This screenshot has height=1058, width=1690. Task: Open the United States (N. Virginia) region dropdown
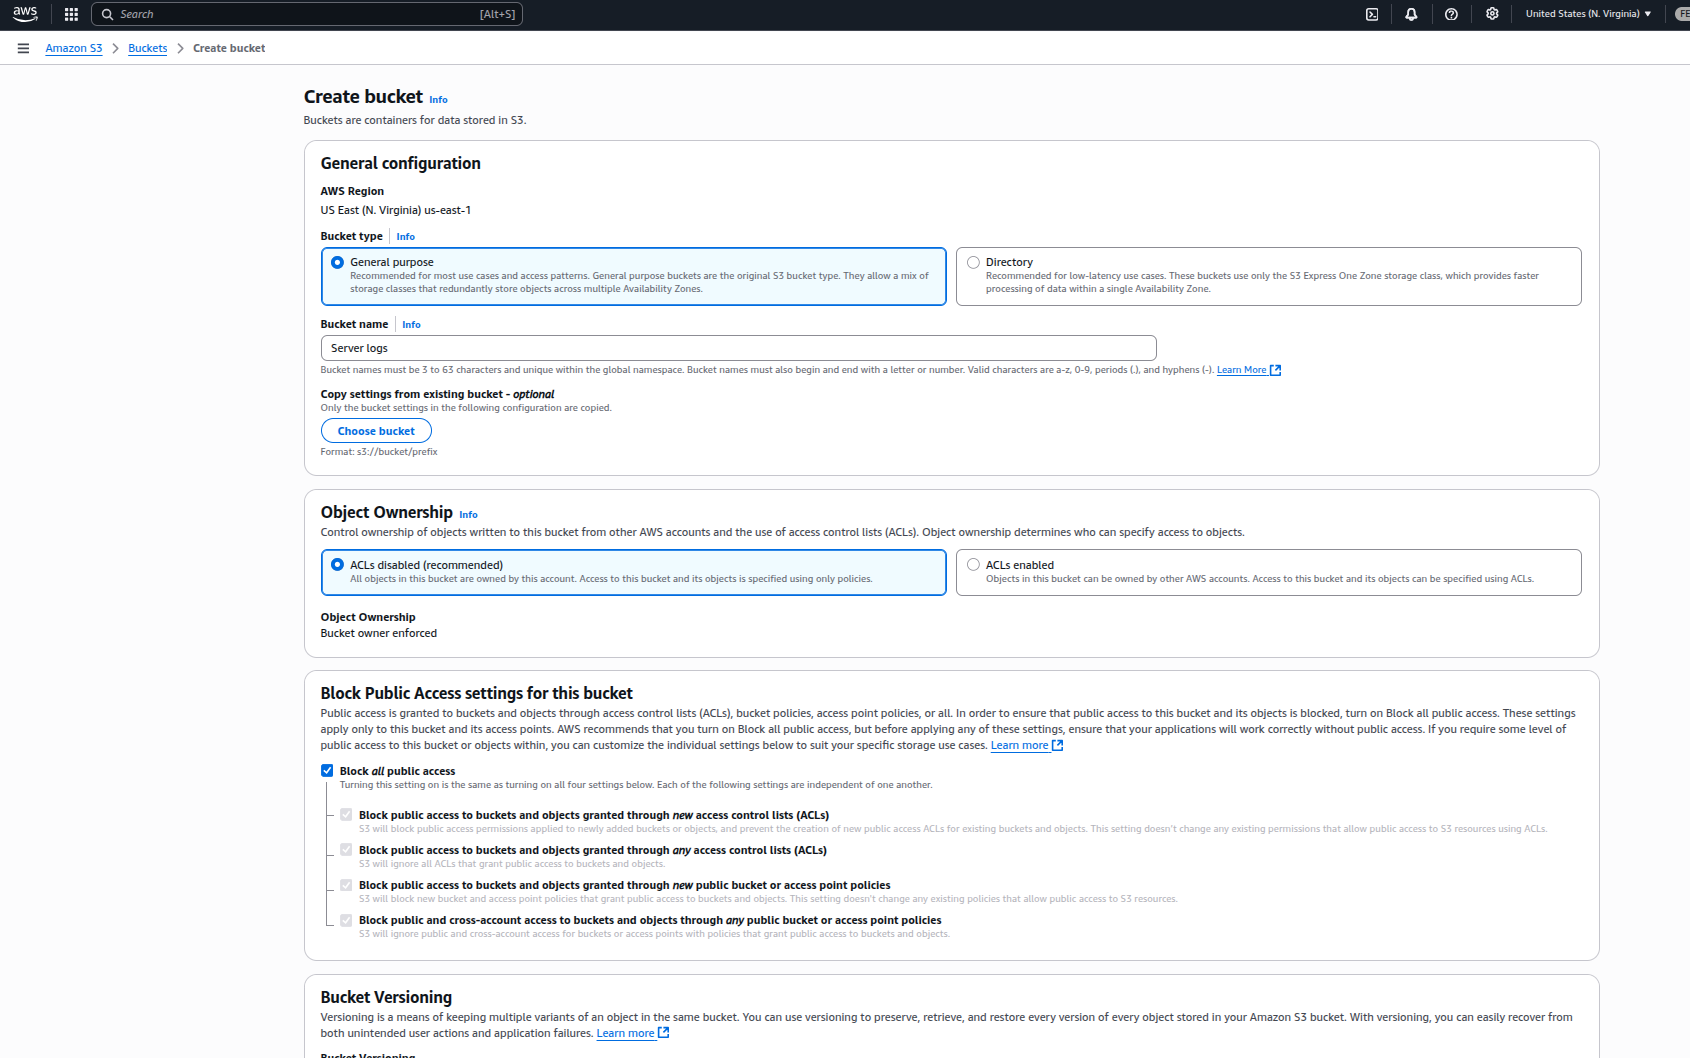pos(1588,14)
